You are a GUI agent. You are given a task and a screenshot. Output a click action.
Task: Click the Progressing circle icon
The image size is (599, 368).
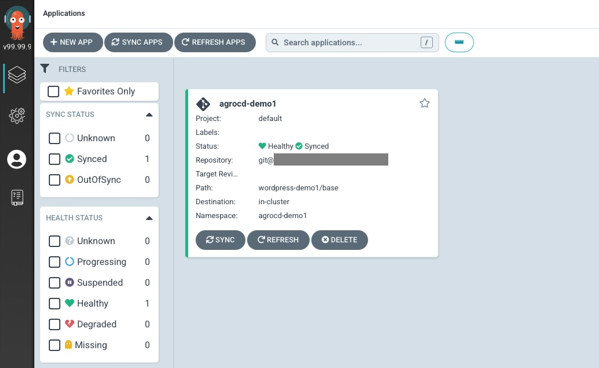(x=70, y=261)
